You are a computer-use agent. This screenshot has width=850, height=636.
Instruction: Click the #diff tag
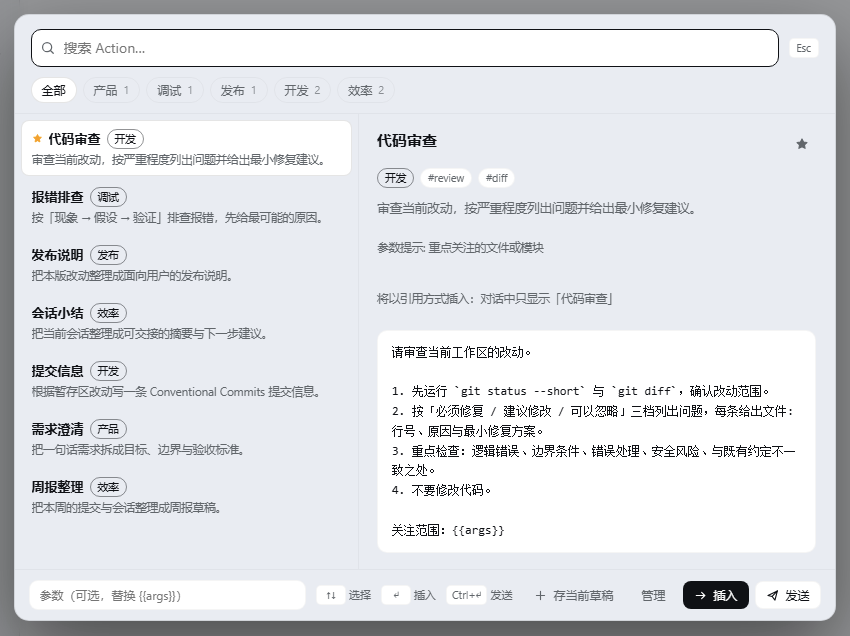(x=497, y=178)
